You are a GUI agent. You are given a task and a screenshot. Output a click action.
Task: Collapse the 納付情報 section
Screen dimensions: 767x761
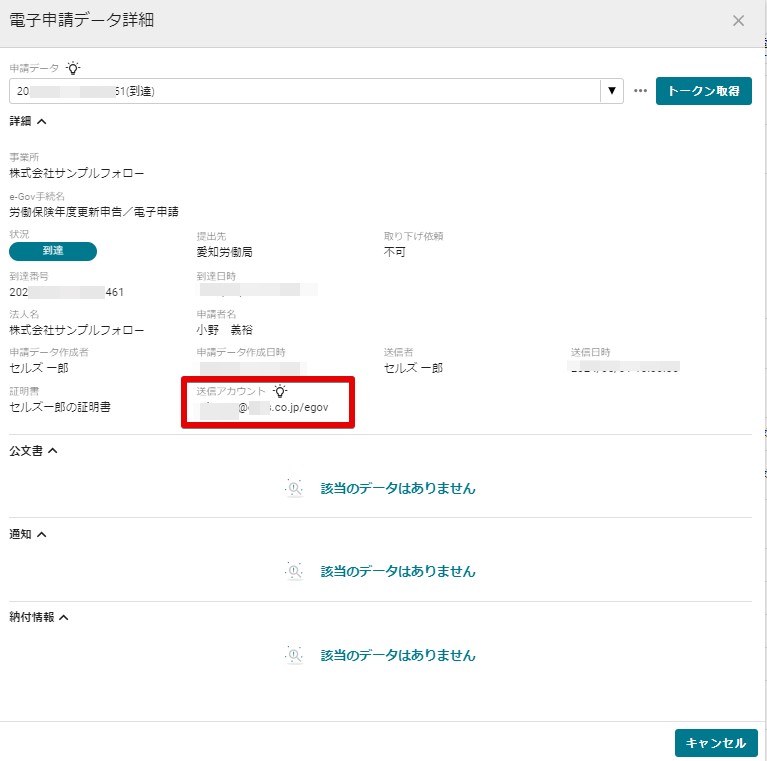(63, 617)
